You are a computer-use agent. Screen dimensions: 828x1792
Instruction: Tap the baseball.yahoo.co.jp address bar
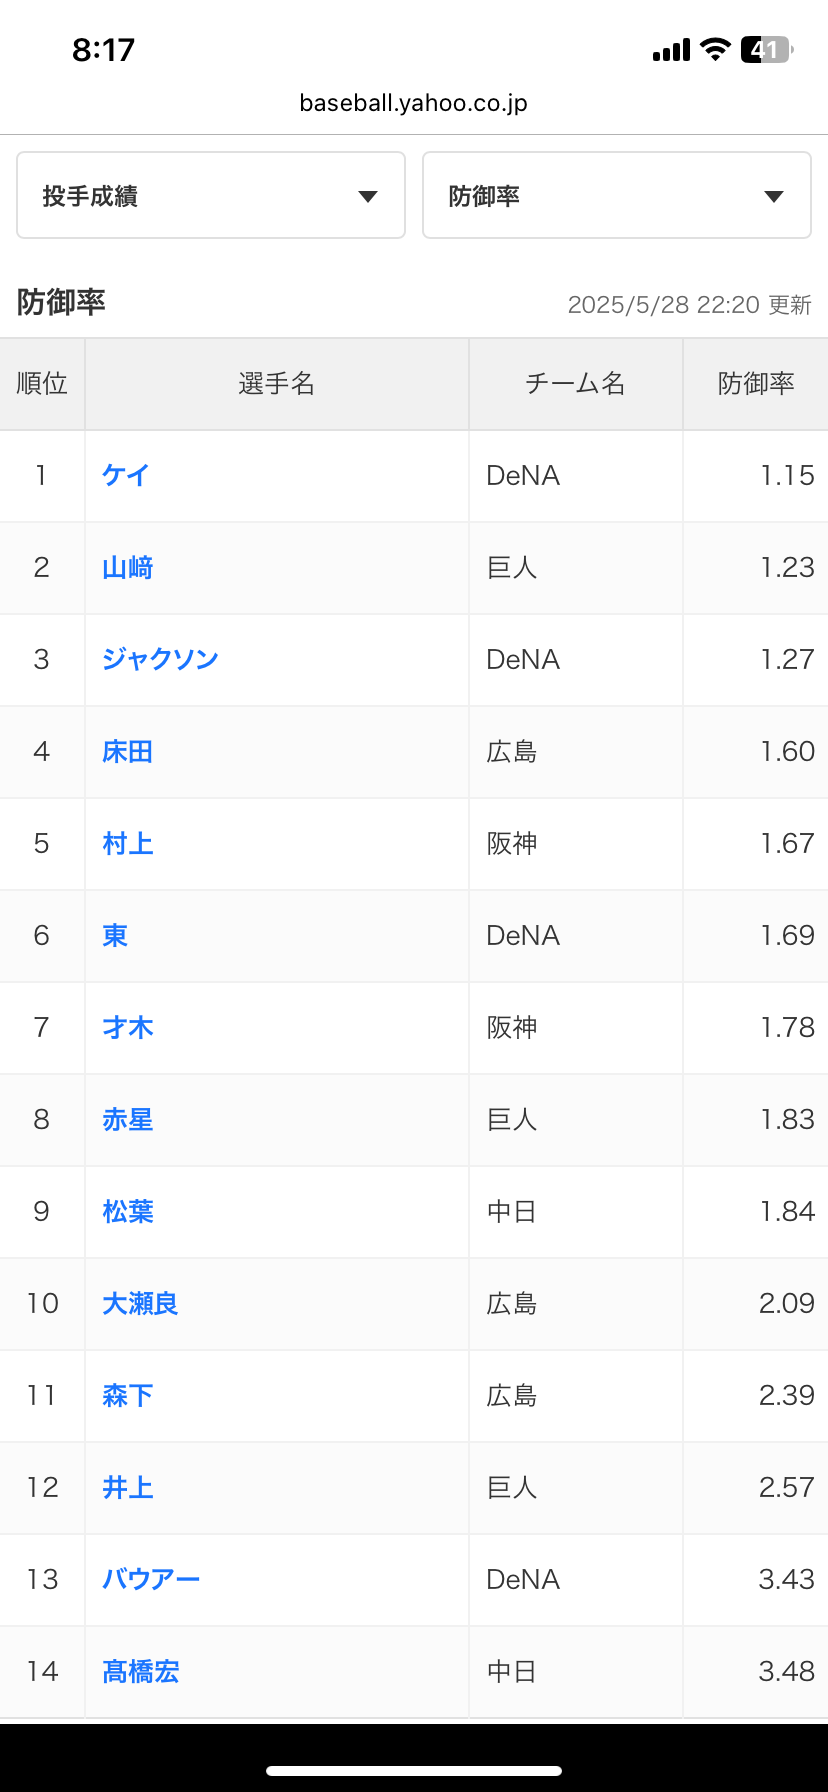pos(413,103)
